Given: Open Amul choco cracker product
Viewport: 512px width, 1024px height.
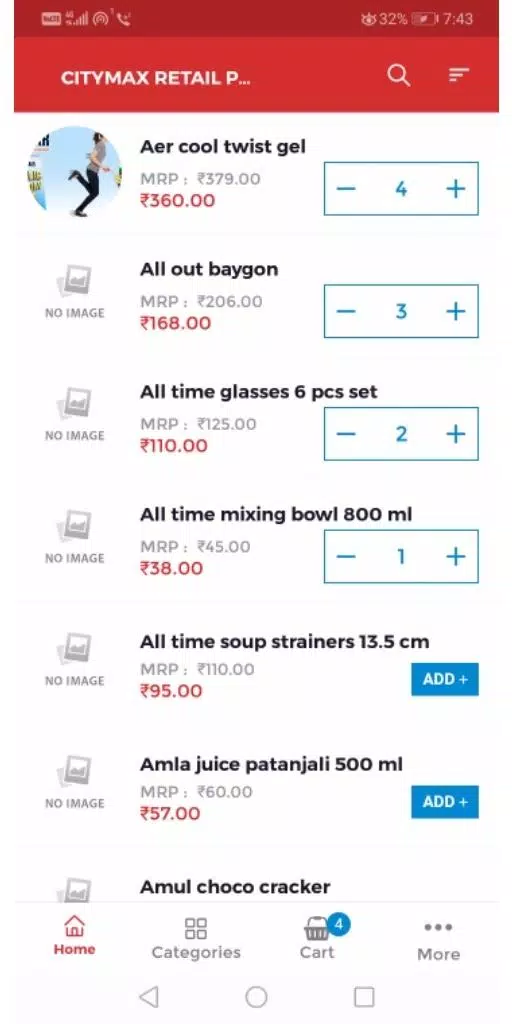Looking at the screenshot, I should (235, 886).
